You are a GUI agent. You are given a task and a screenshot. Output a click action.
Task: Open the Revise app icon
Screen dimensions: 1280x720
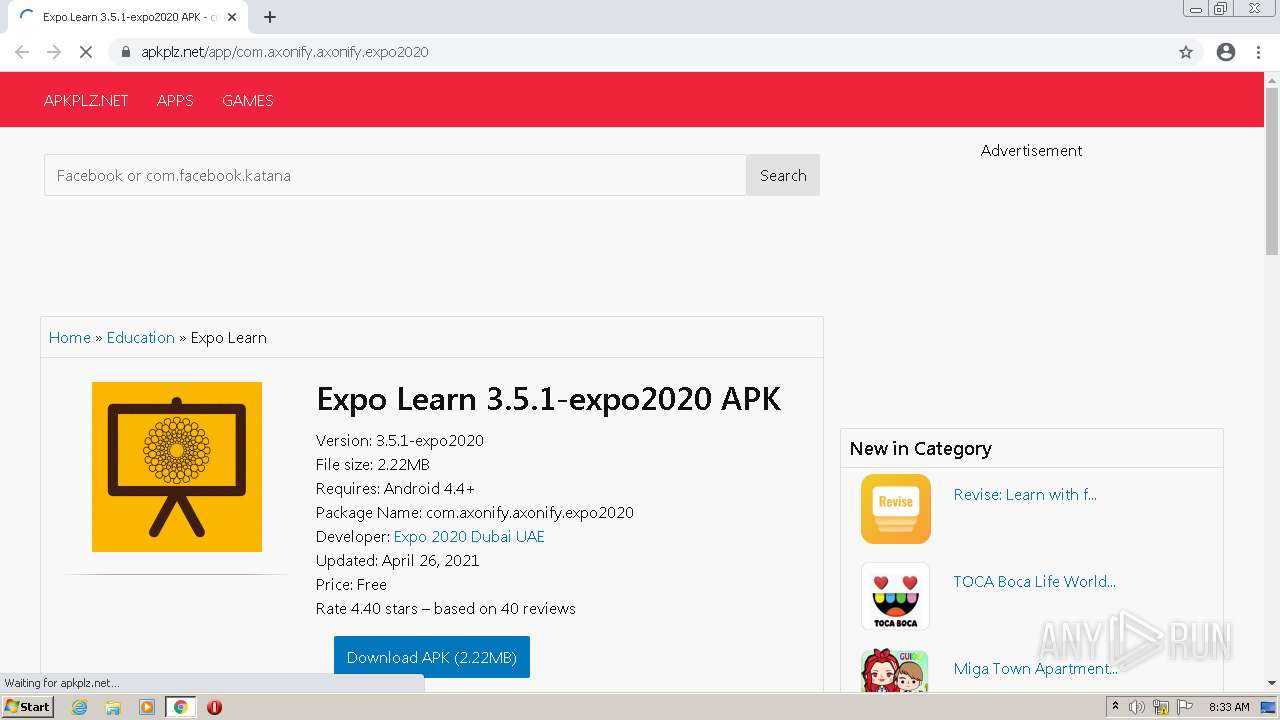896,509
